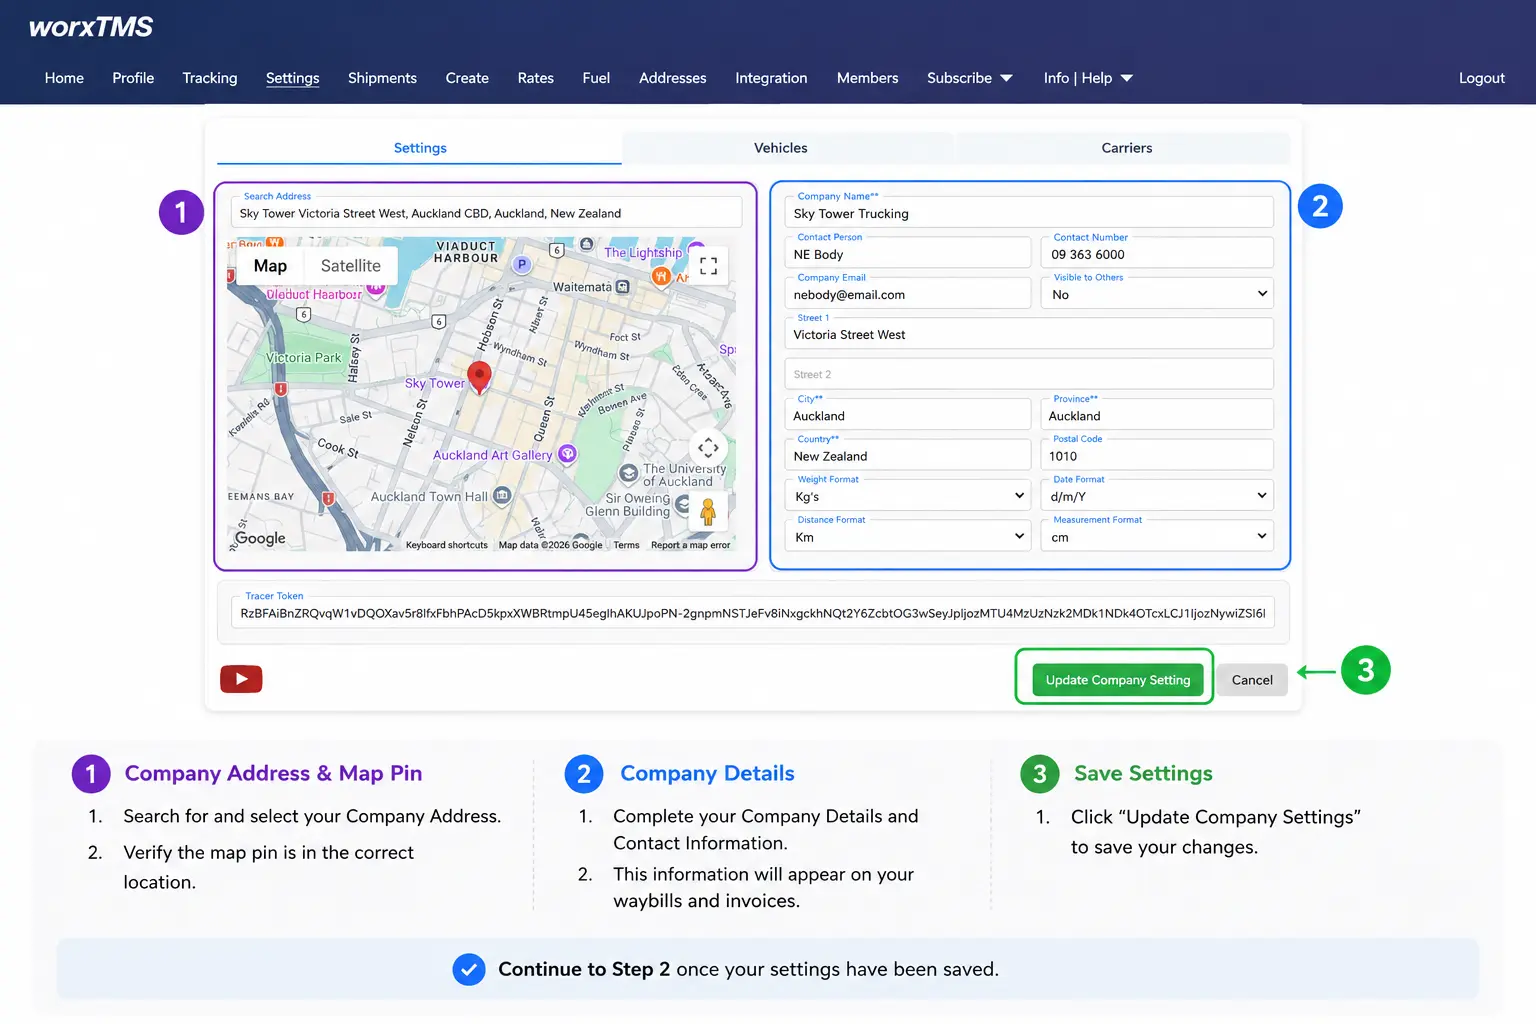Screen dimensions: 1536x1024
Task: Switch to the Carriers tab
Action: (1126, 148)
